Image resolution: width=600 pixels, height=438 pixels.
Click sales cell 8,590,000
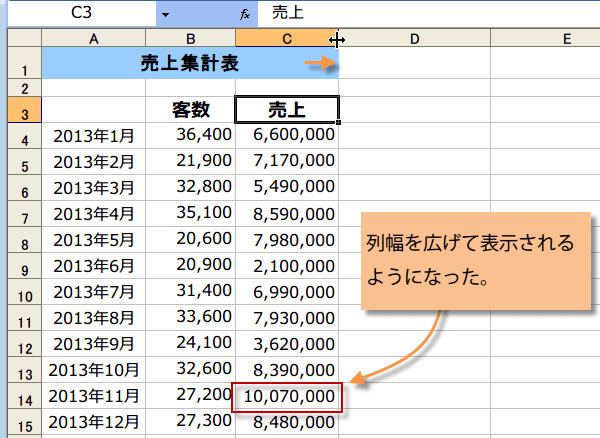[x=287, y=214]
